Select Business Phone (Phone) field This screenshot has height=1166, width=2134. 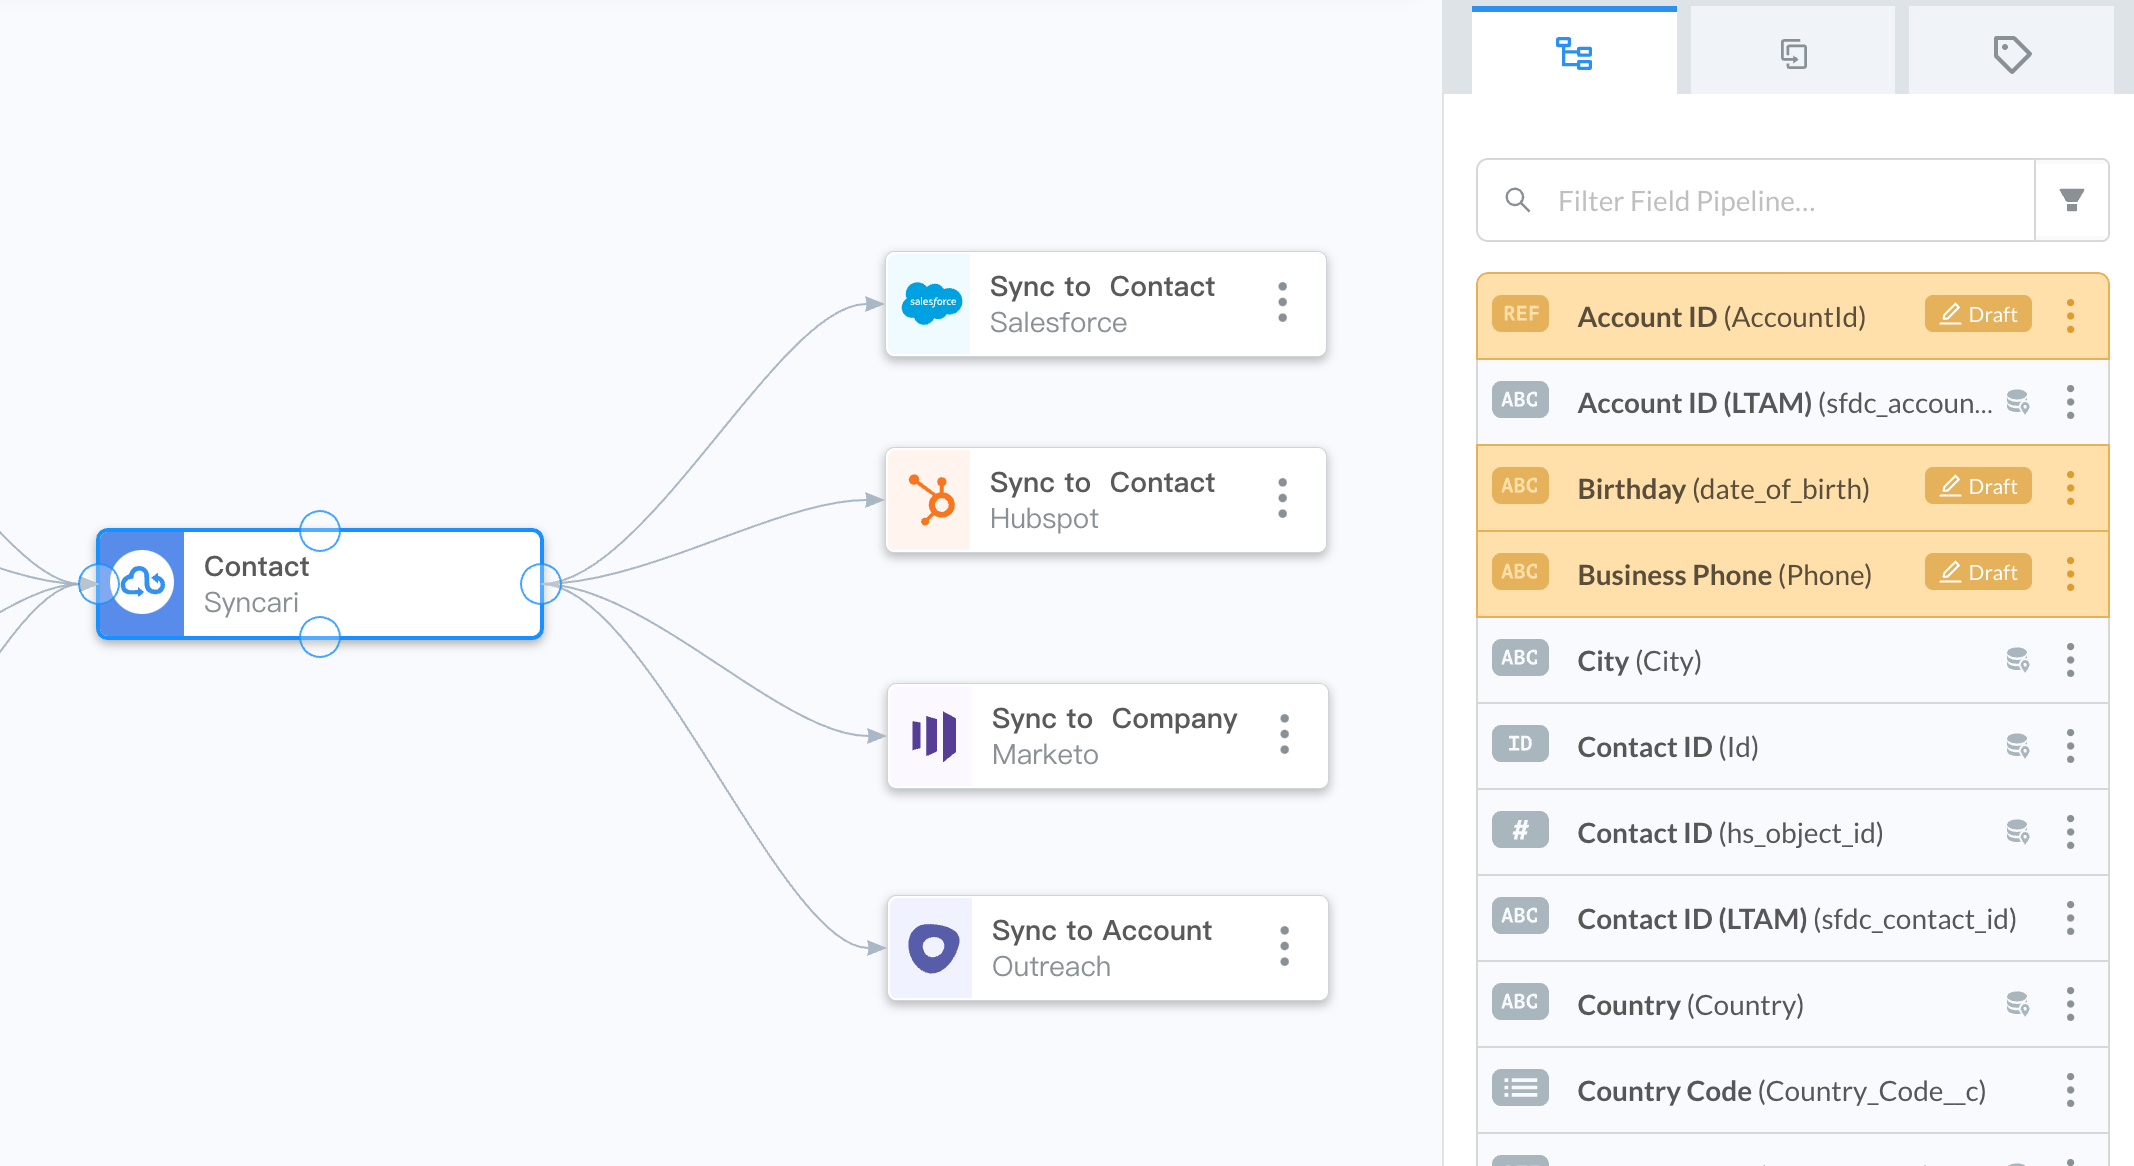1792,574
